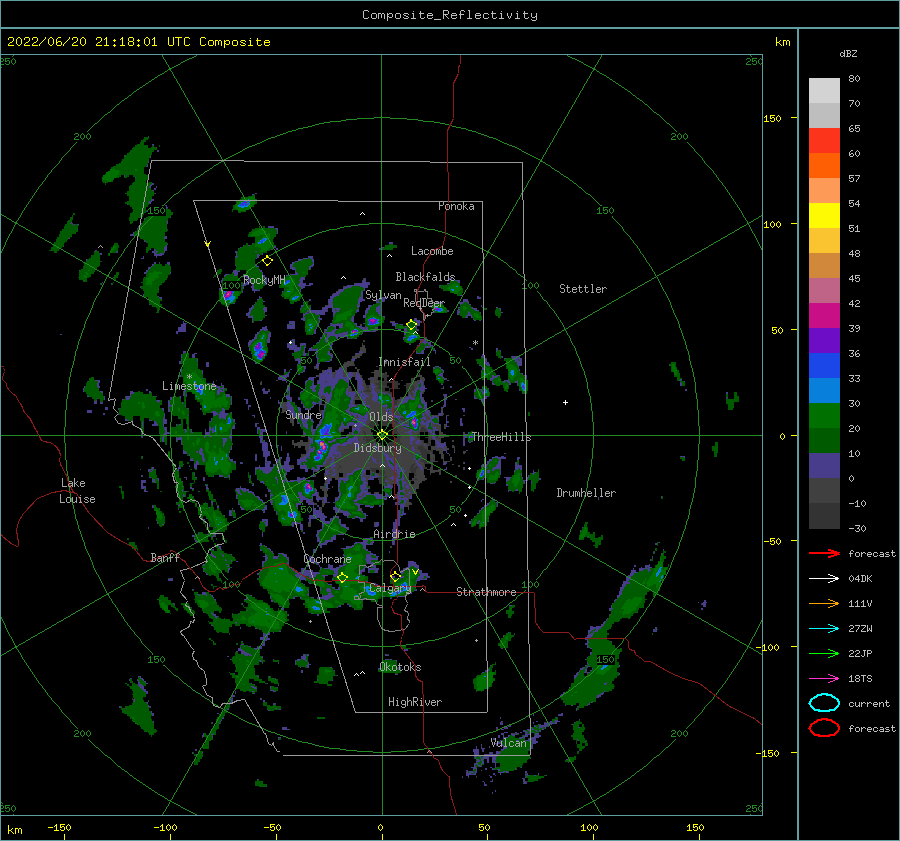Click the Okotoks town label
The height and width of the screenshot is (841, 900).
(x=400, y=667)
